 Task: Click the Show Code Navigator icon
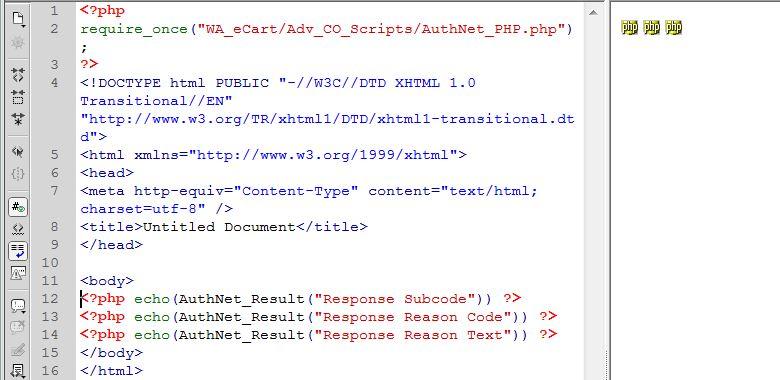point(18,42)
